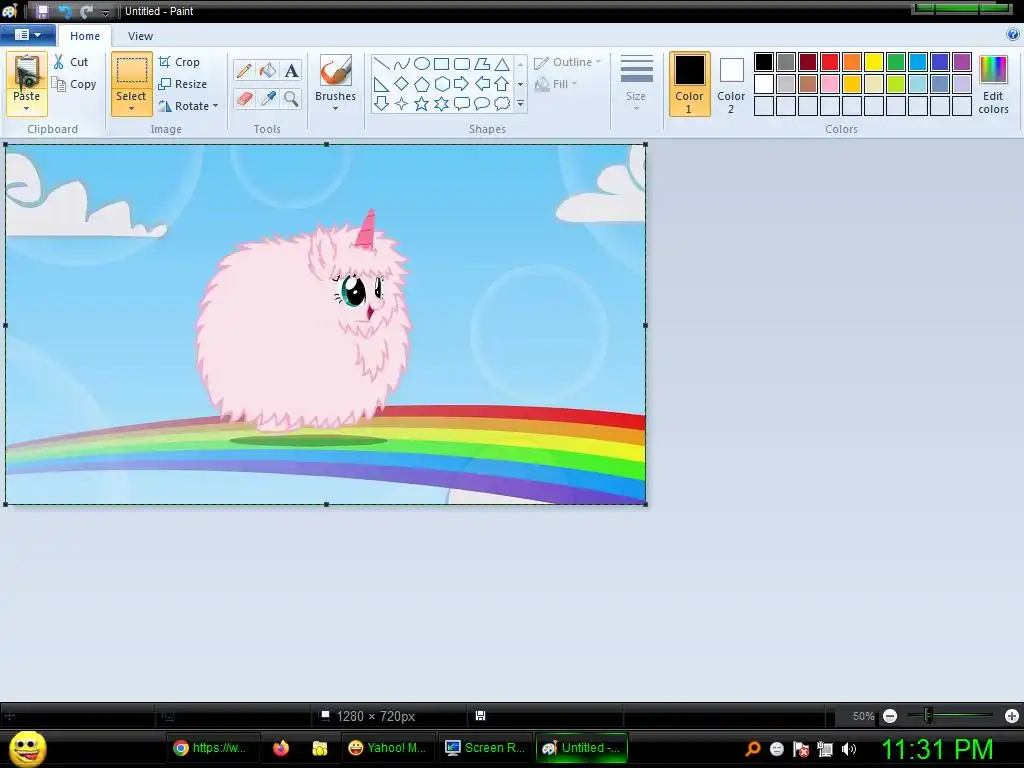Switch to the Home tab
This screenshot has width=1024, height=768.
coord(85,36)
